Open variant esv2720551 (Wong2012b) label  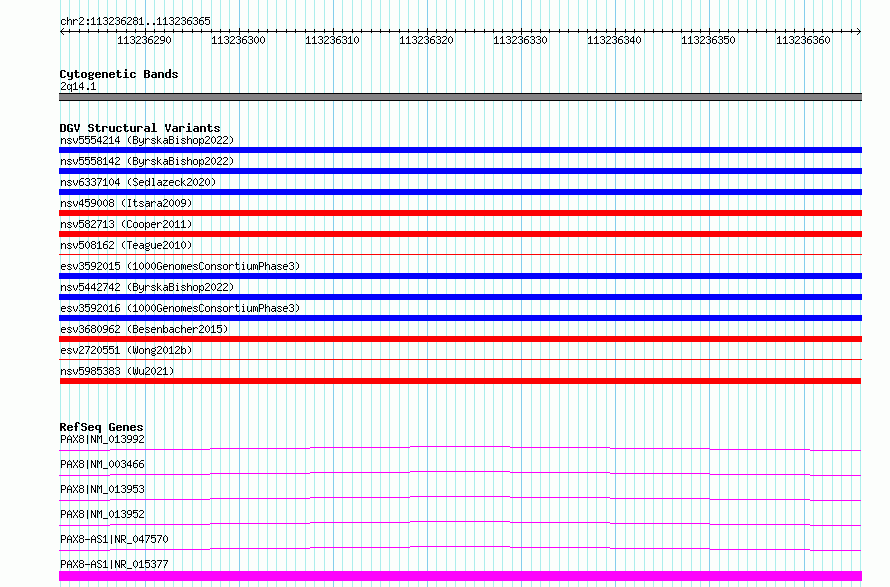pos(126,350)
